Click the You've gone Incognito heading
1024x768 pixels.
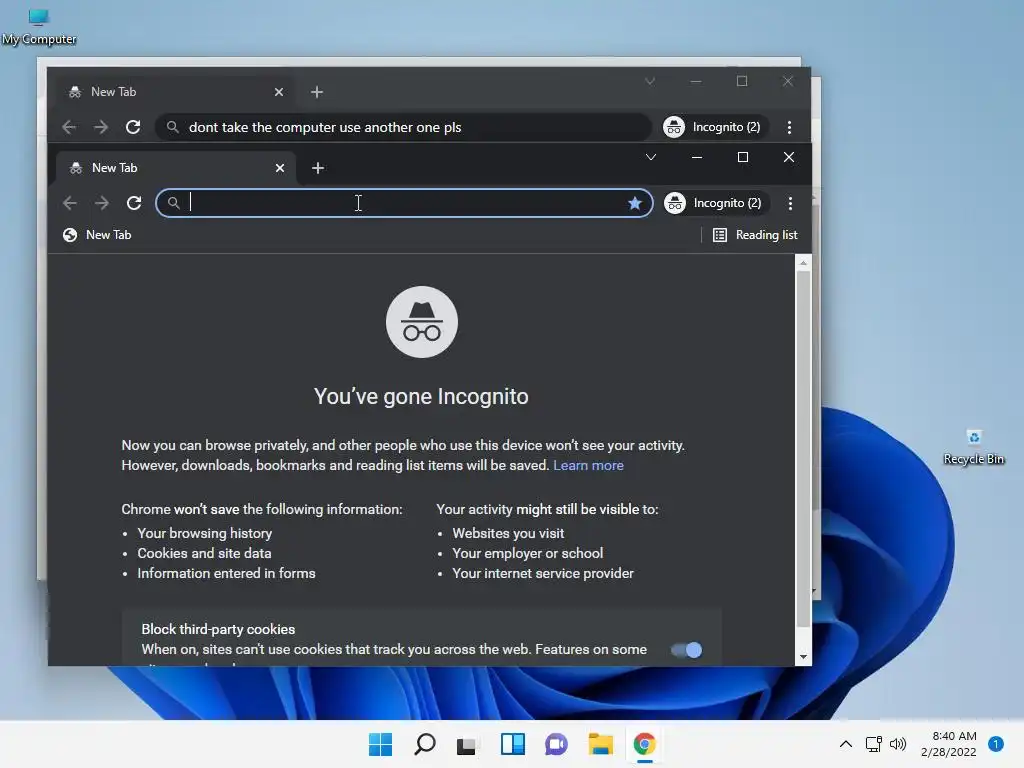point(421,396)
